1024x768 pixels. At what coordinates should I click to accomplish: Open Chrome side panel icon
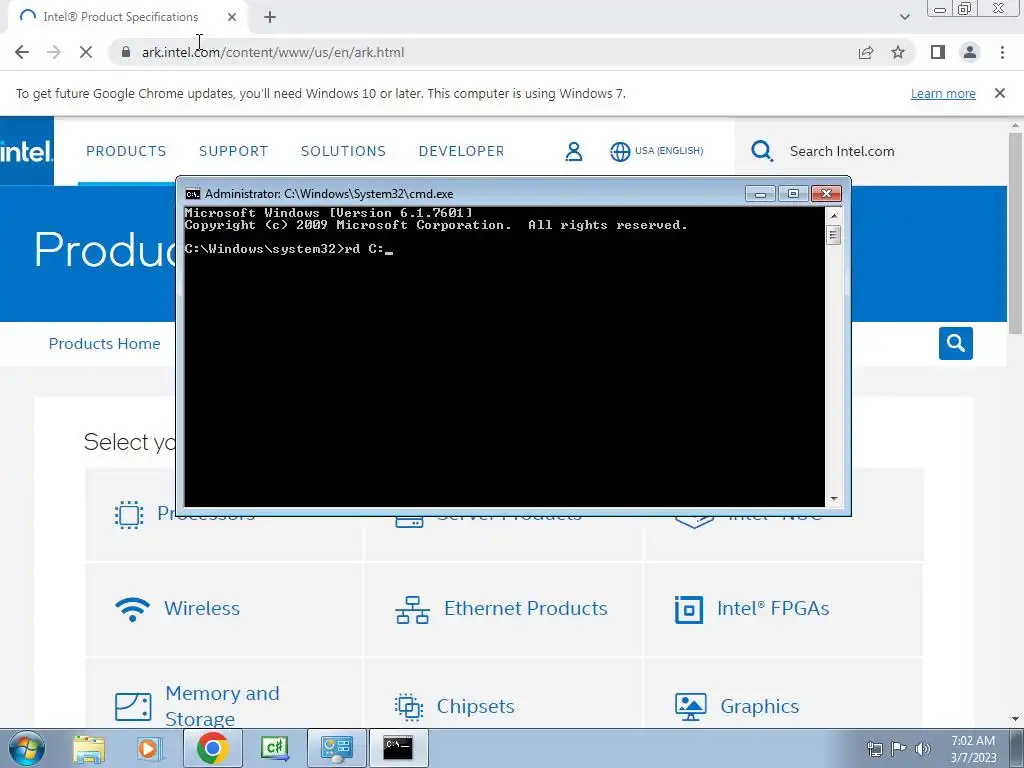pyautogui.click(x=938, y=52)
